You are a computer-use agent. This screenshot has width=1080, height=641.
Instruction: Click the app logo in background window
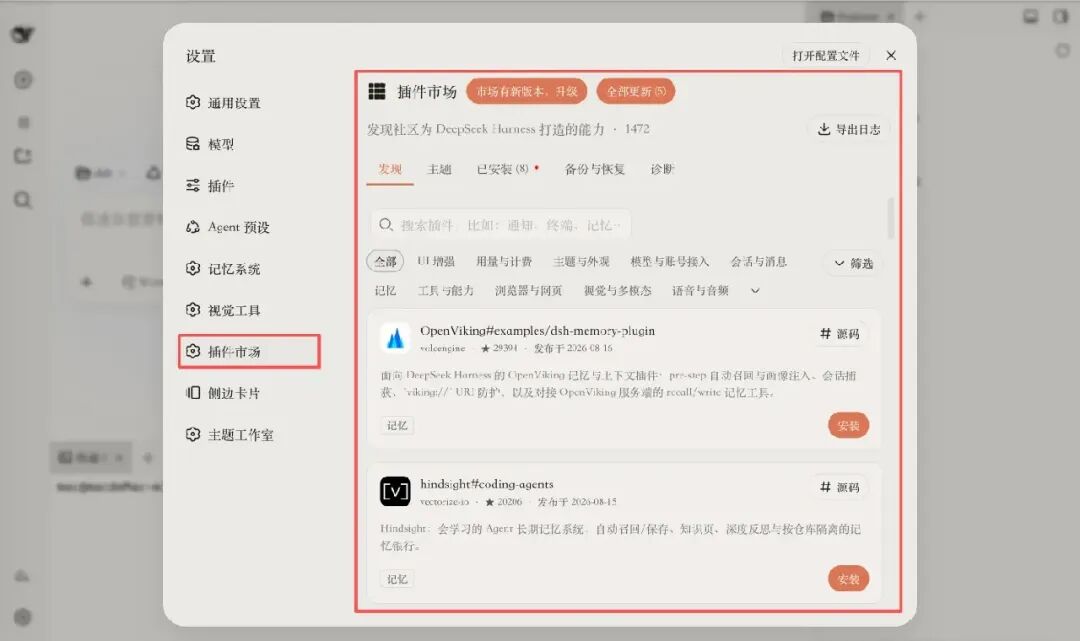[23, 34]
